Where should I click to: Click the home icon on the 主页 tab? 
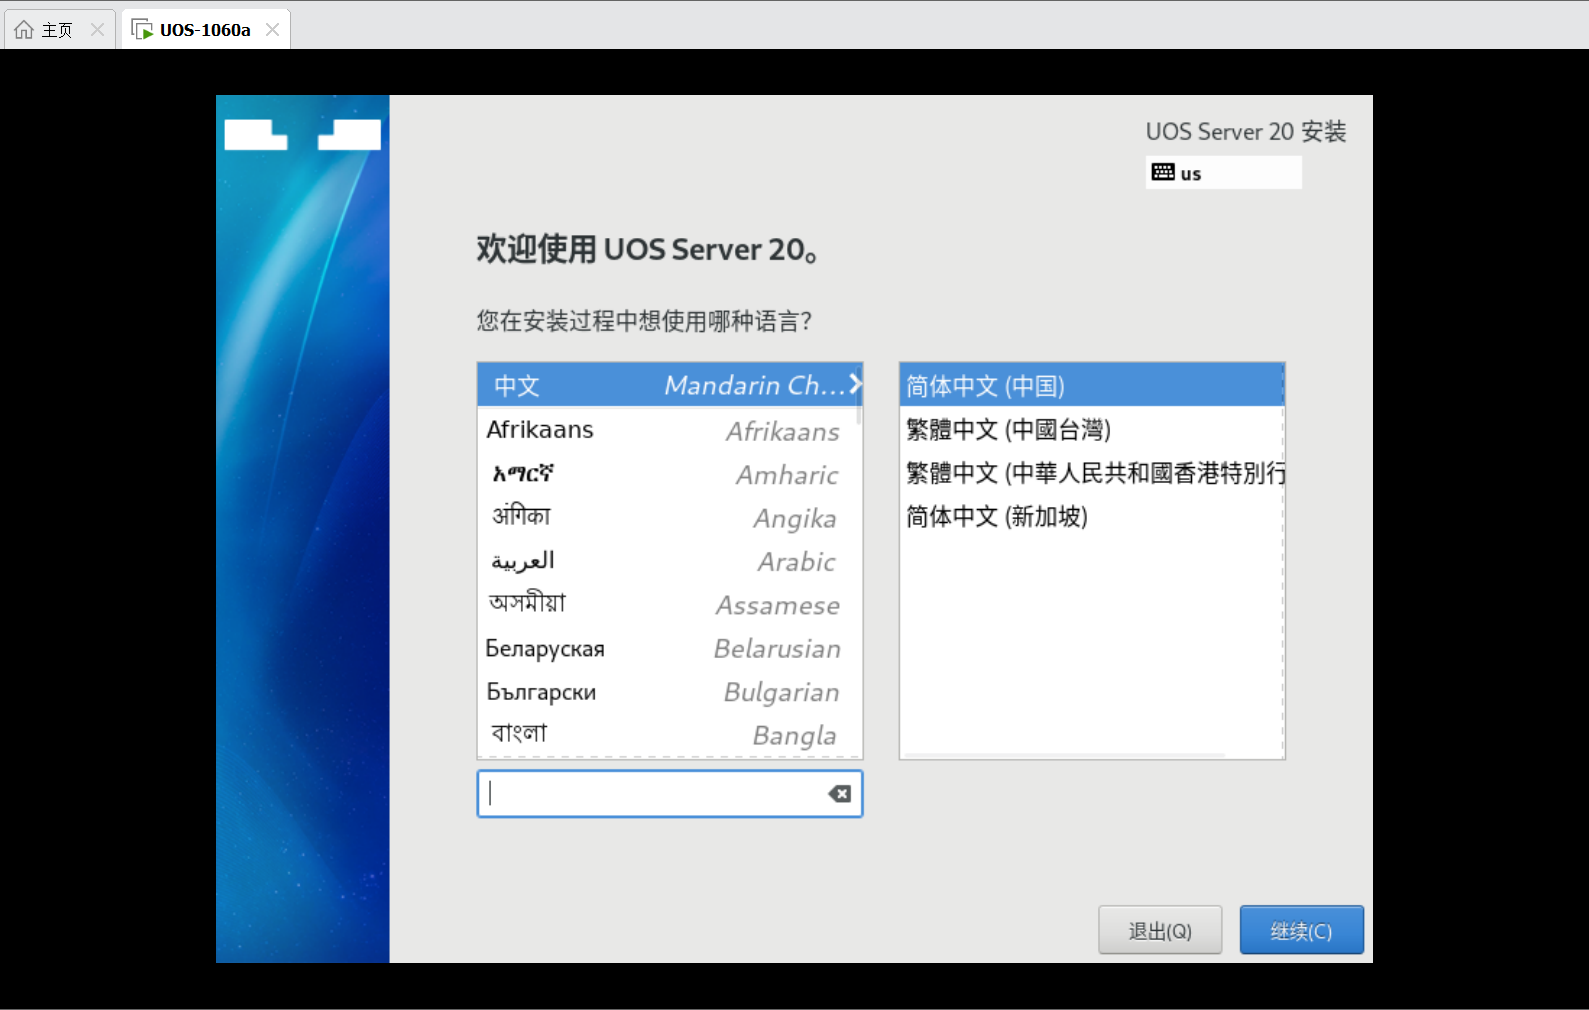(24, 30)
